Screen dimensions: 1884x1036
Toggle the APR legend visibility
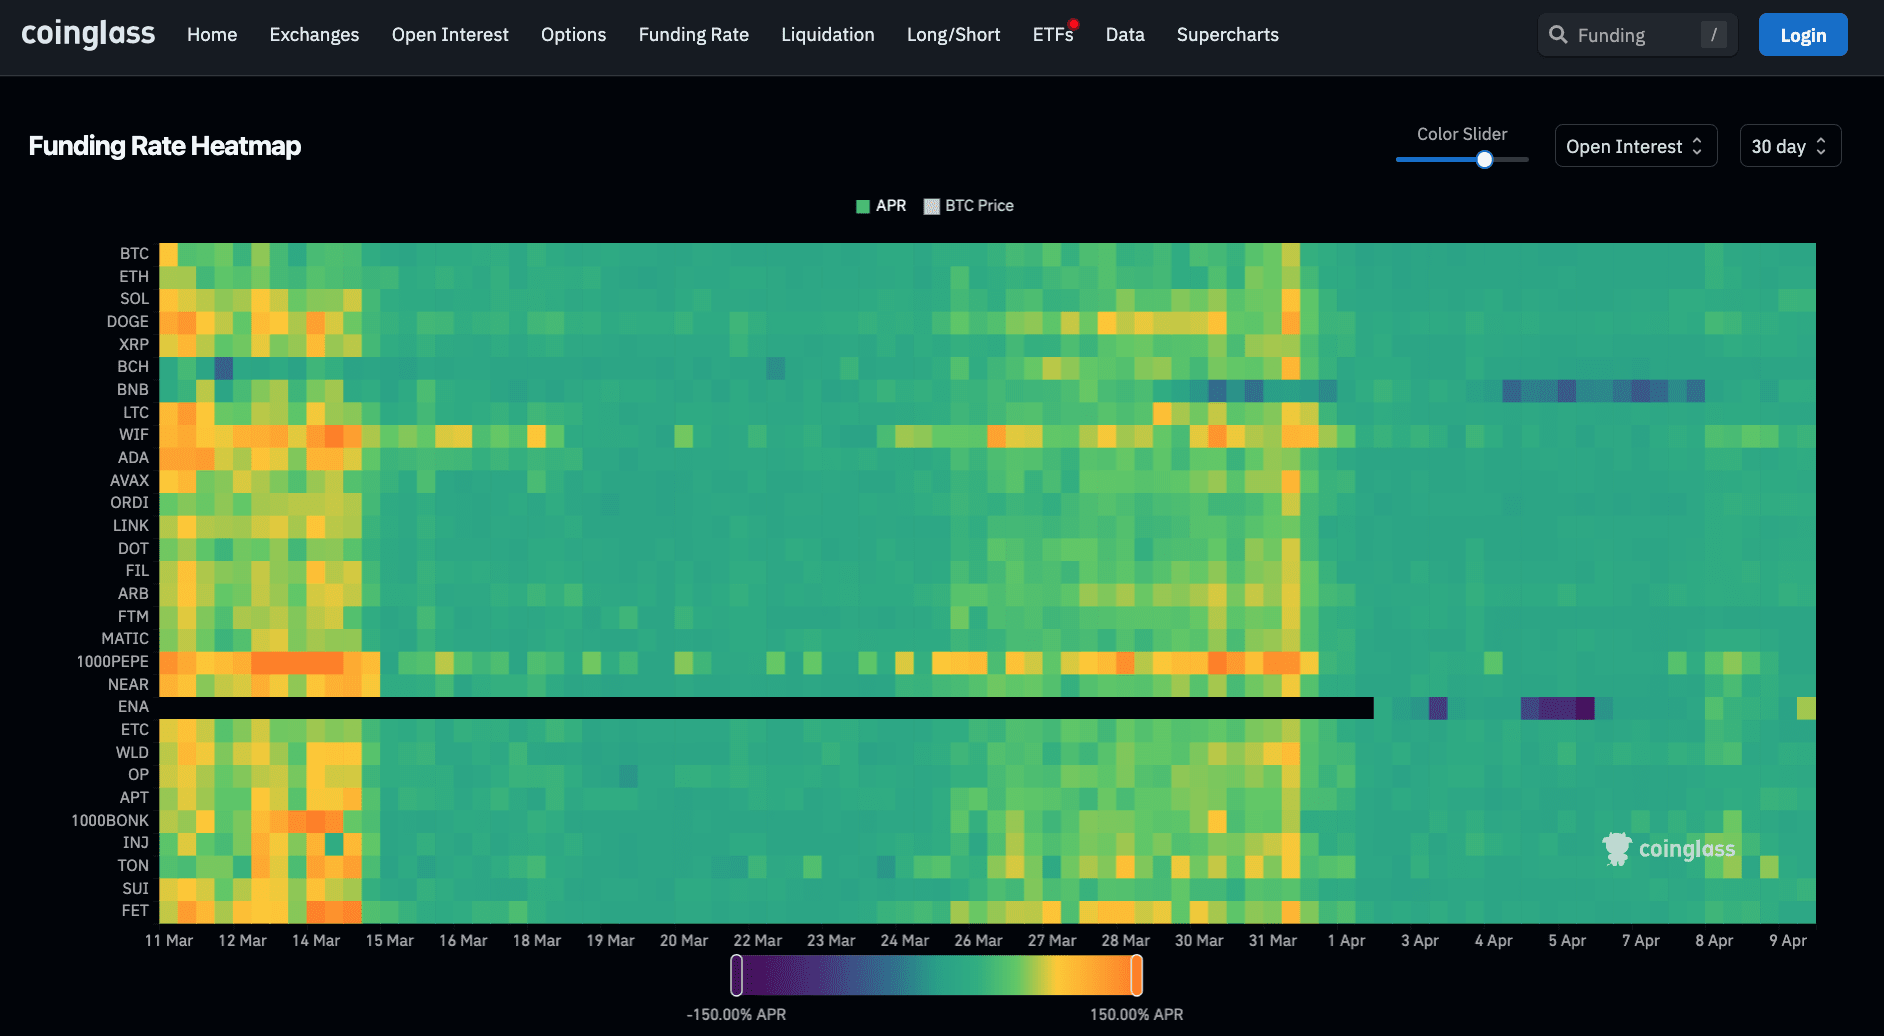click(880, 206)
